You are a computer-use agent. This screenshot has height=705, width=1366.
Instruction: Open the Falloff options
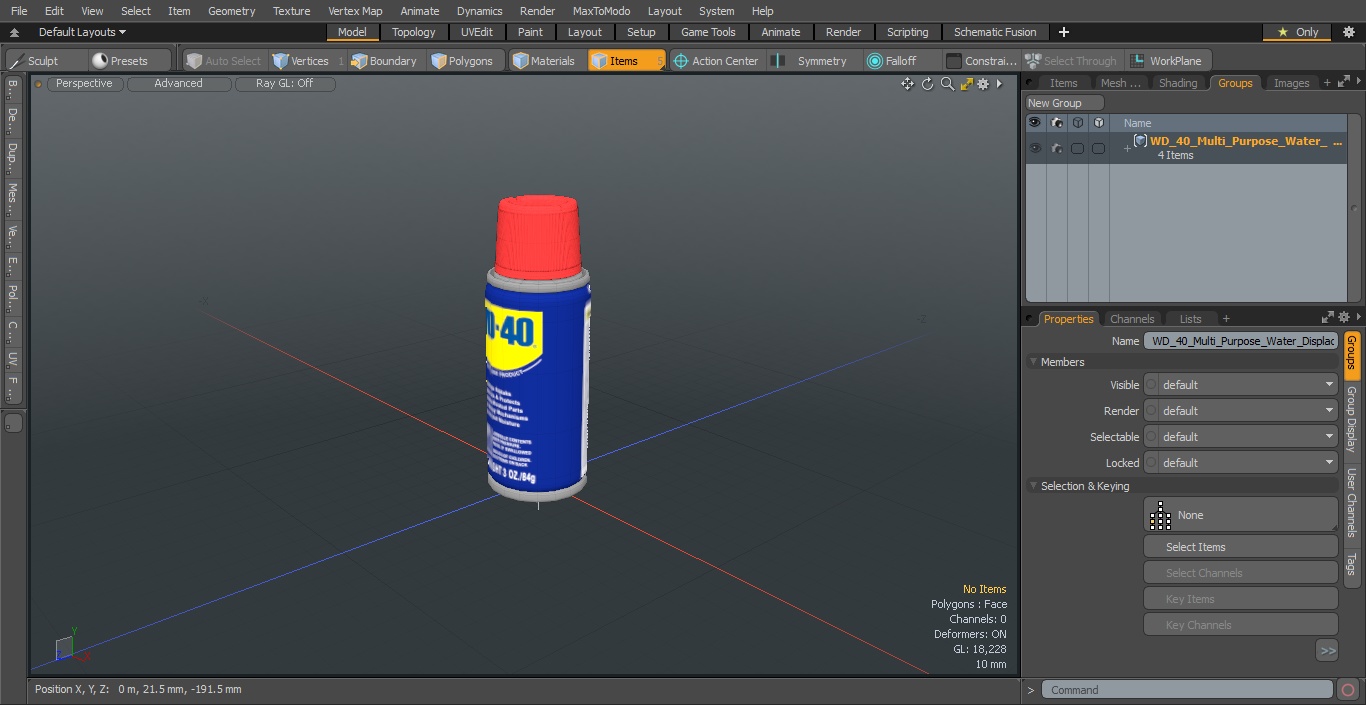892,61
